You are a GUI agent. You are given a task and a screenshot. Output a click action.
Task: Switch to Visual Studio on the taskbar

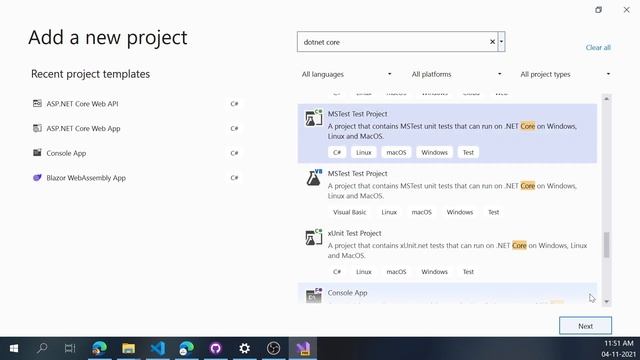tap(303, 348)
